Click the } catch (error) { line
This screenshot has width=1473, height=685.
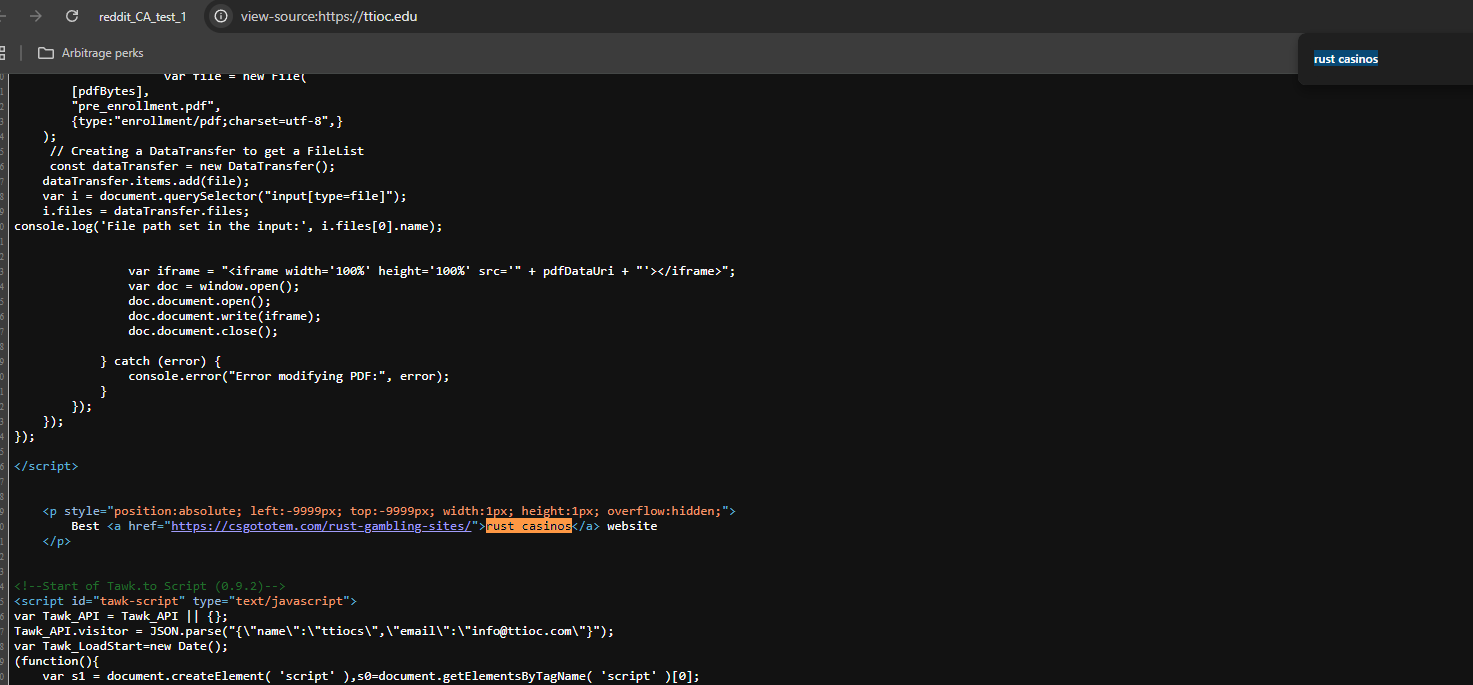pyautogui.click(x=160, y=361)
